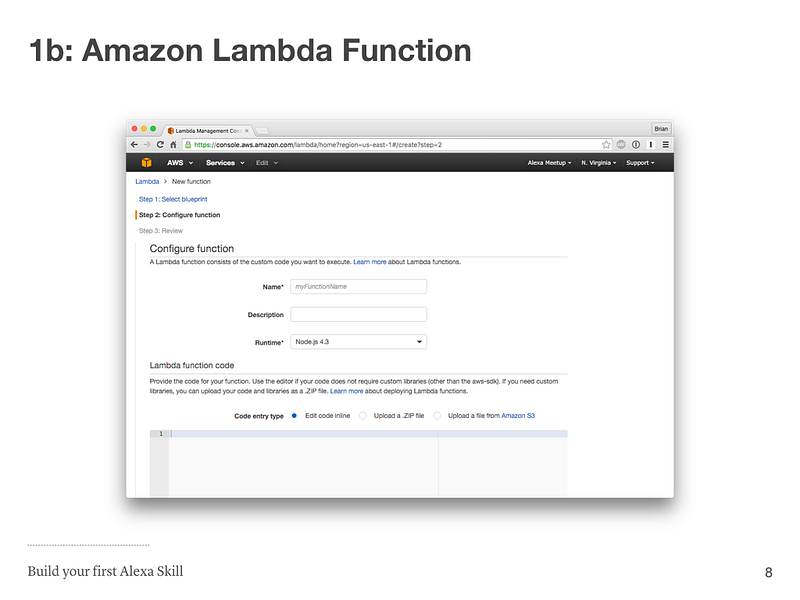Go to browser home icon
This screenshot has width=800, height=600.
click(173, 145)
